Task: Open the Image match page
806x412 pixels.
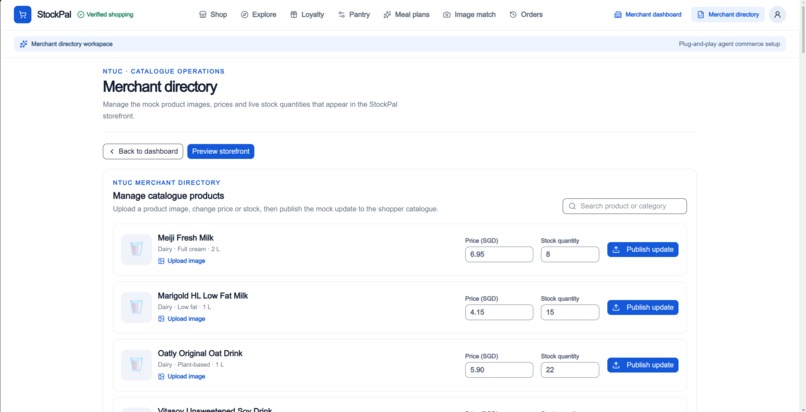Action: (469, 15)
